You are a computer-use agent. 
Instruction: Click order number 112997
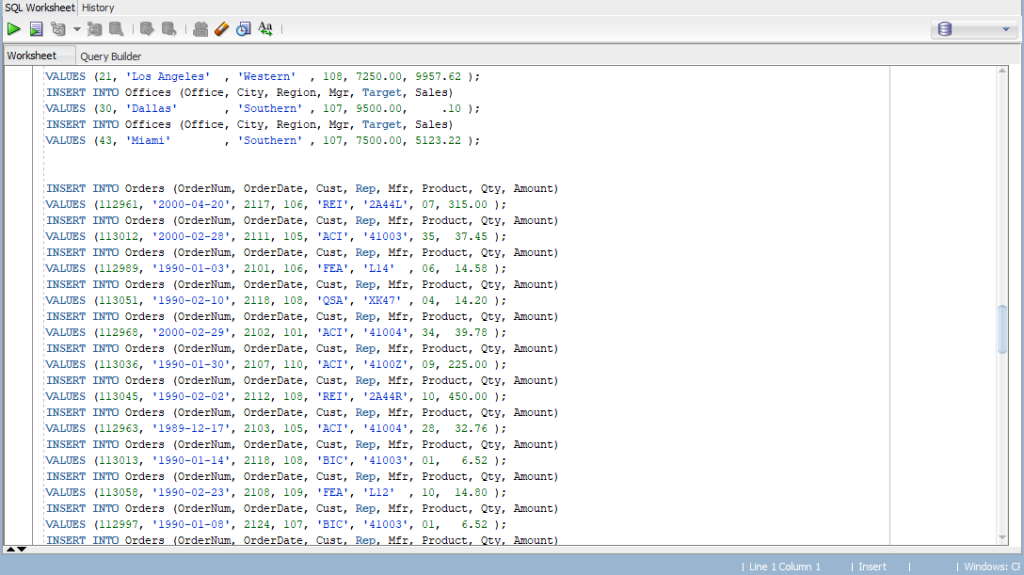click(x=118, y=525)
